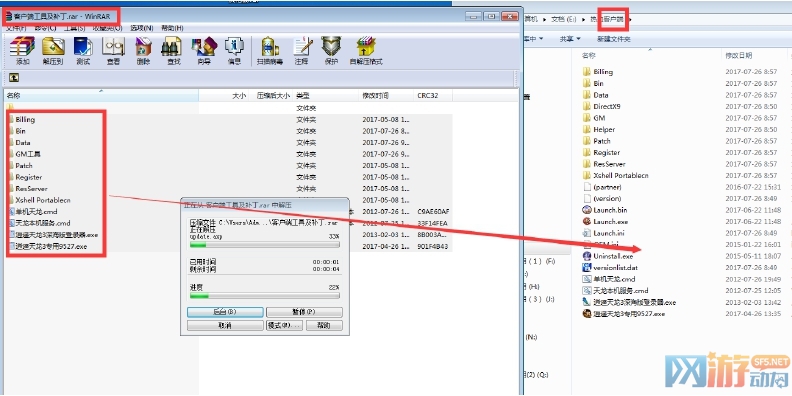The height and width of the screenshot is (396, 792).
Task: Click the 添加 (Add) toolbar icon in WinRAR
Action: coord(22,51)
